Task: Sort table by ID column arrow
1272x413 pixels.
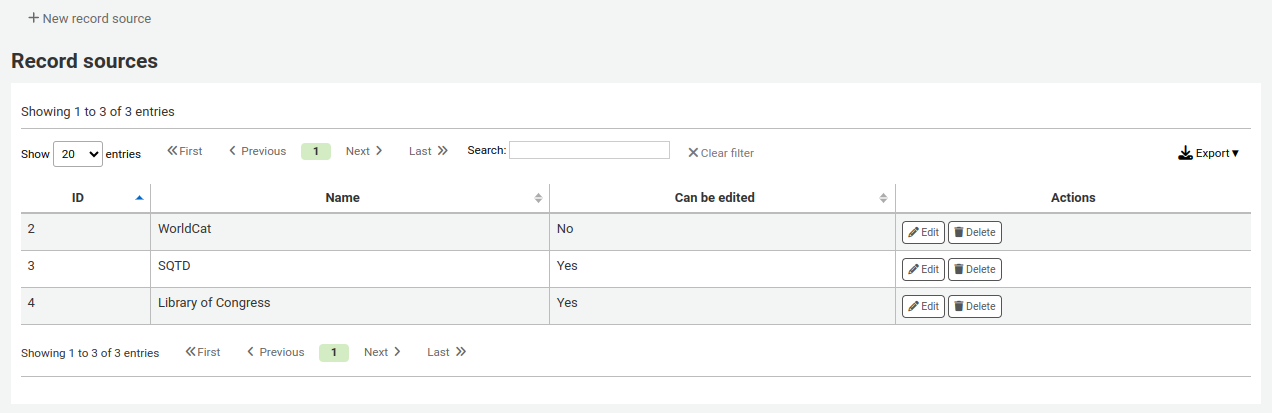Action: [138, 198]
